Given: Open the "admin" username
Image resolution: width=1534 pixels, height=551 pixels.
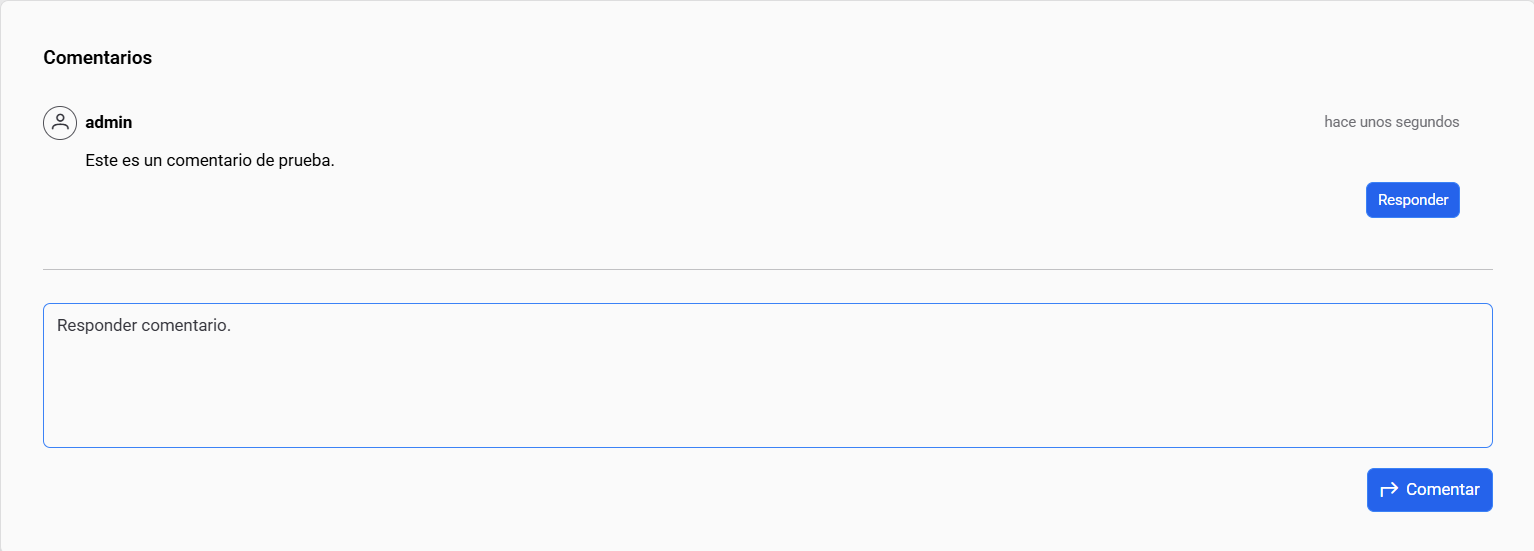Looking at the screenshot, I should (x=109, y=123).
